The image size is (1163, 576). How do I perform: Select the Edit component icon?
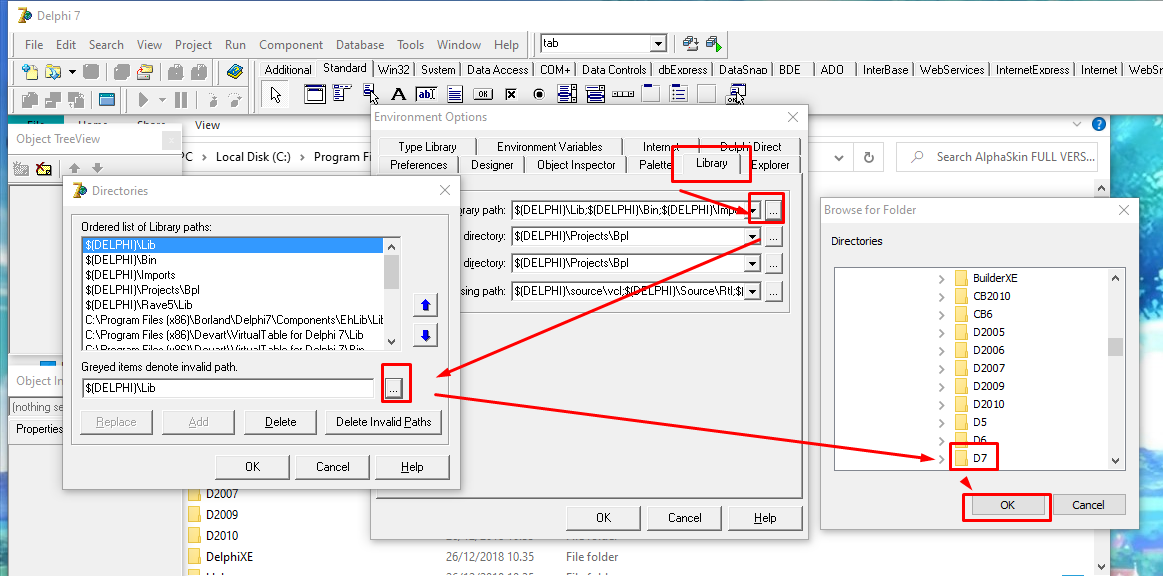425,93
